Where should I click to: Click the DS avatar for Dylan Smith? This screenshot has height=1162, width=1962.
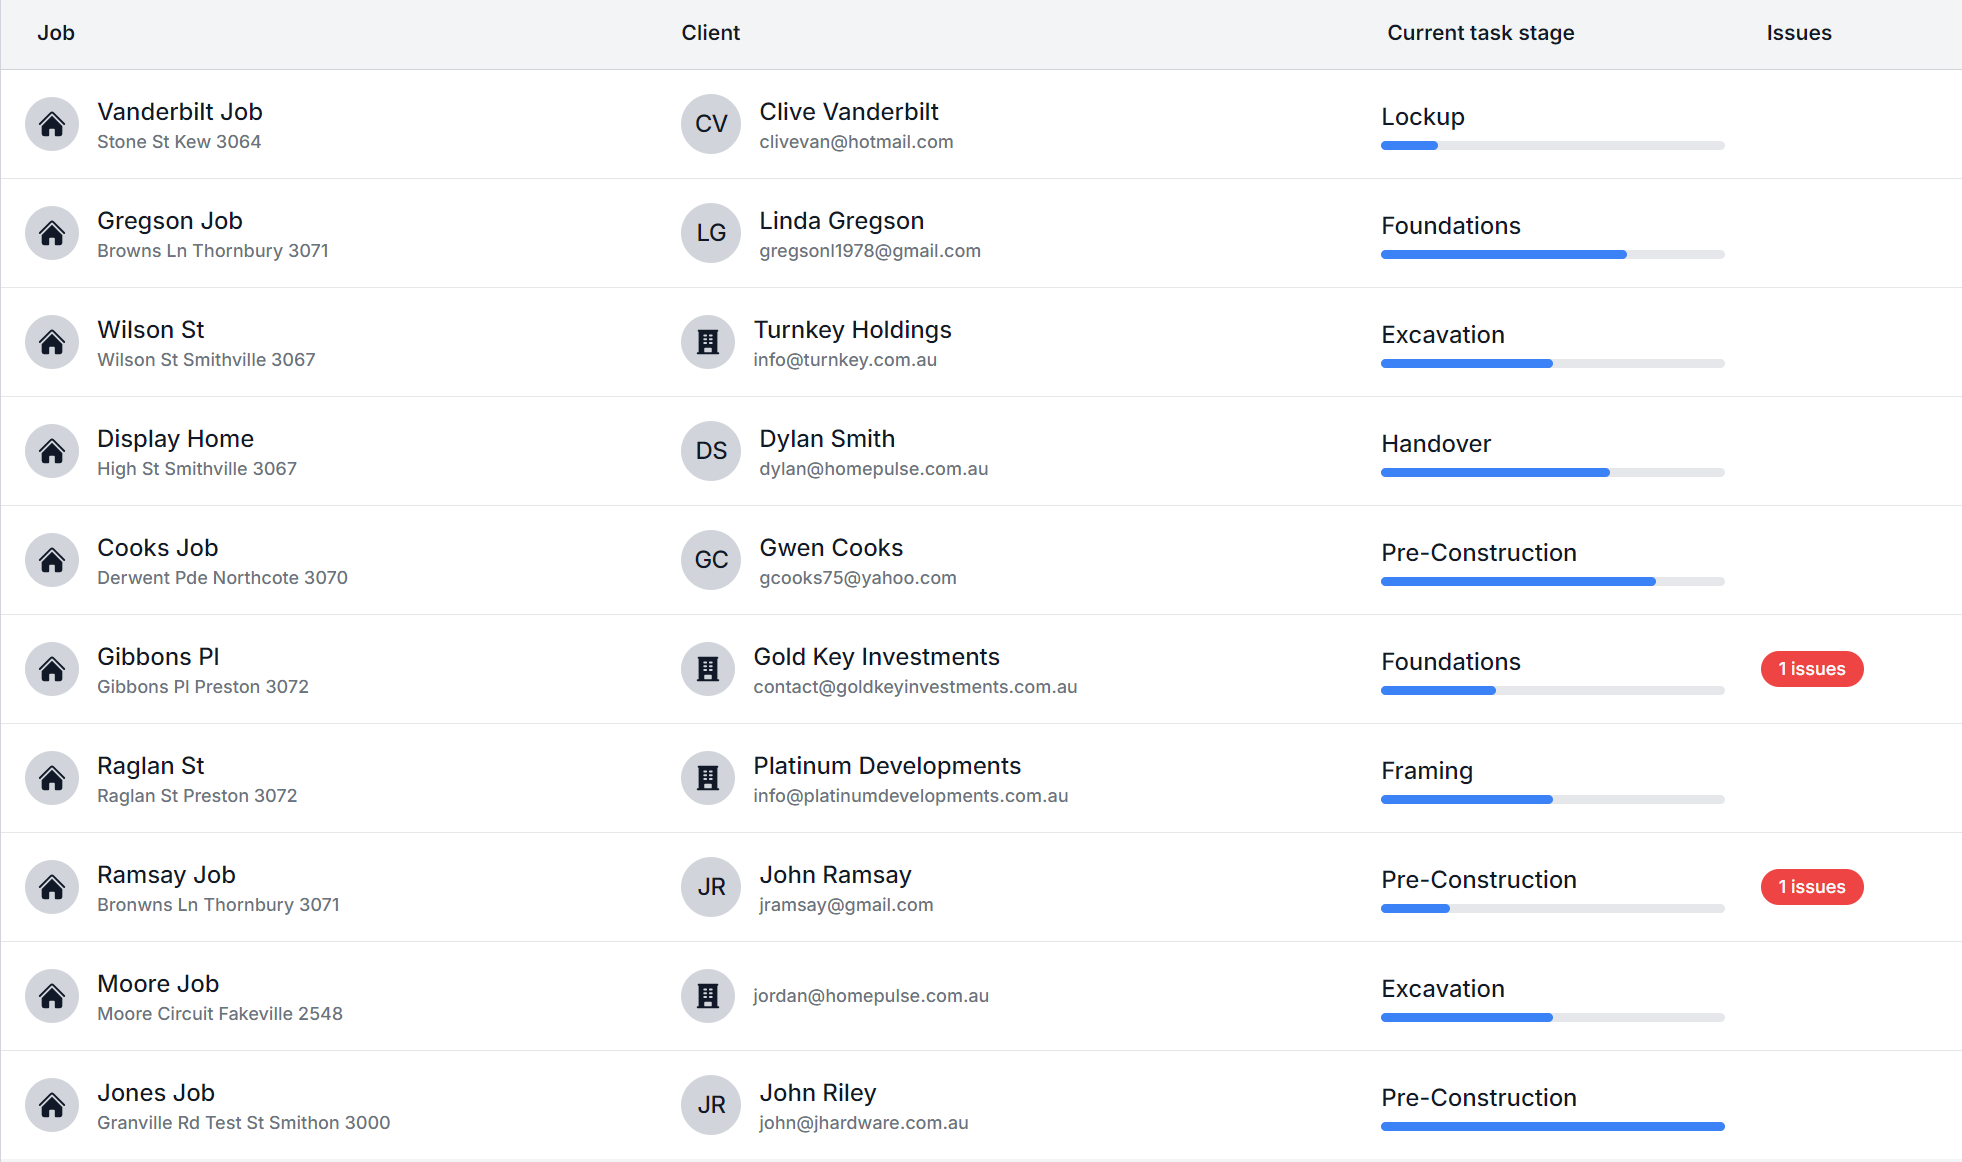(x=711, y=451)
